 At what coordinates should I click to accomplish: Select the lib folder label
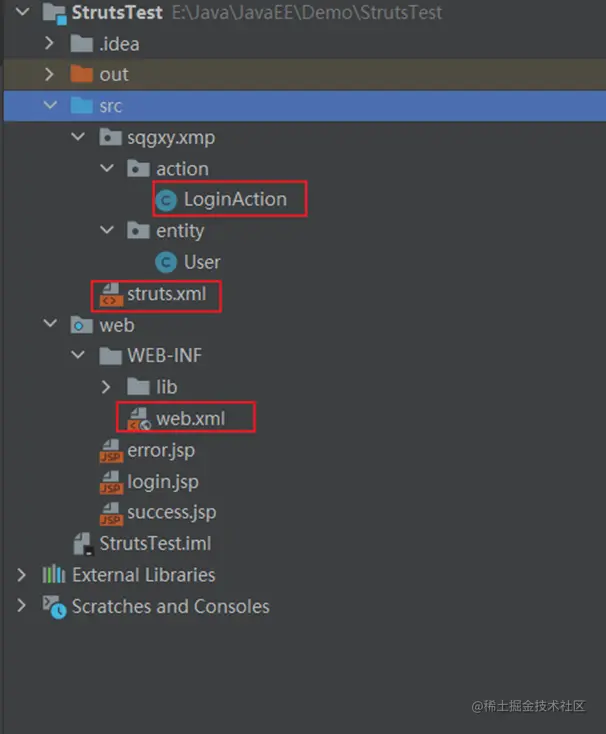[x=167, y=387]
